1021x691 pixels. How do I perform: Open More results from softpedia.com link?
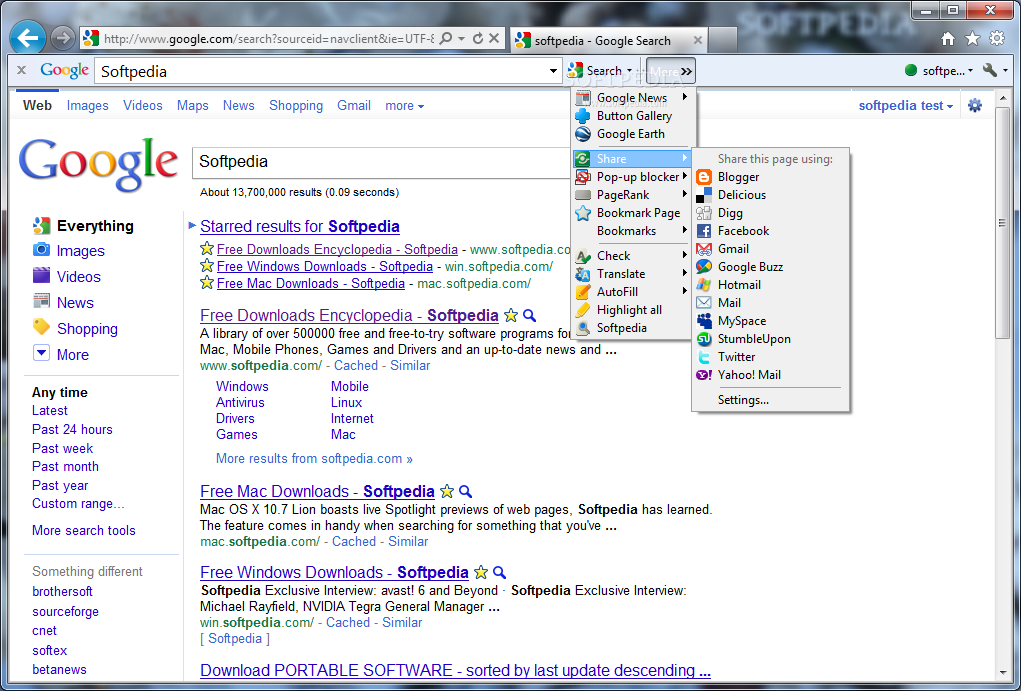coord(314,458)
